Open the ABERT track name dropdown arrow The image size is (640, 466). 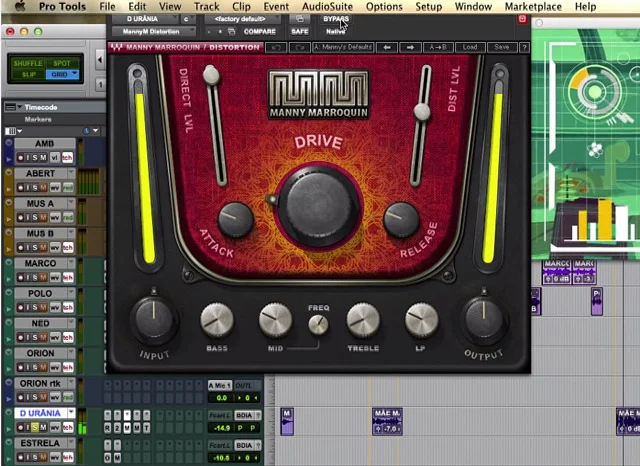tap(71, 173)
